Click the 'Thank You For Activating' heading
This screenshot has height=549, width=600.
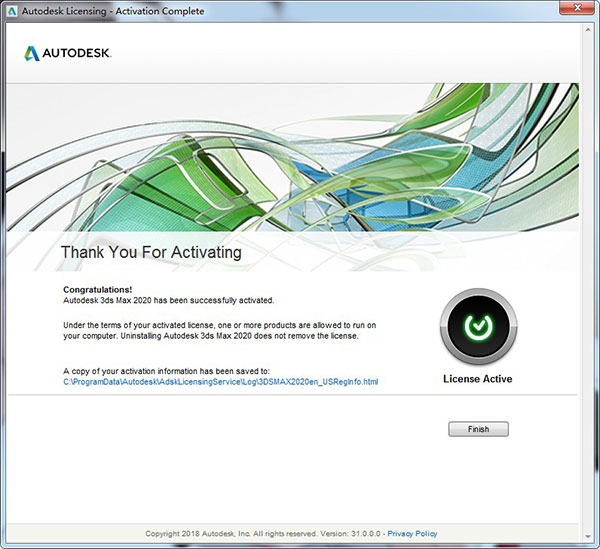pyautogui.click(x=151, y=252)
